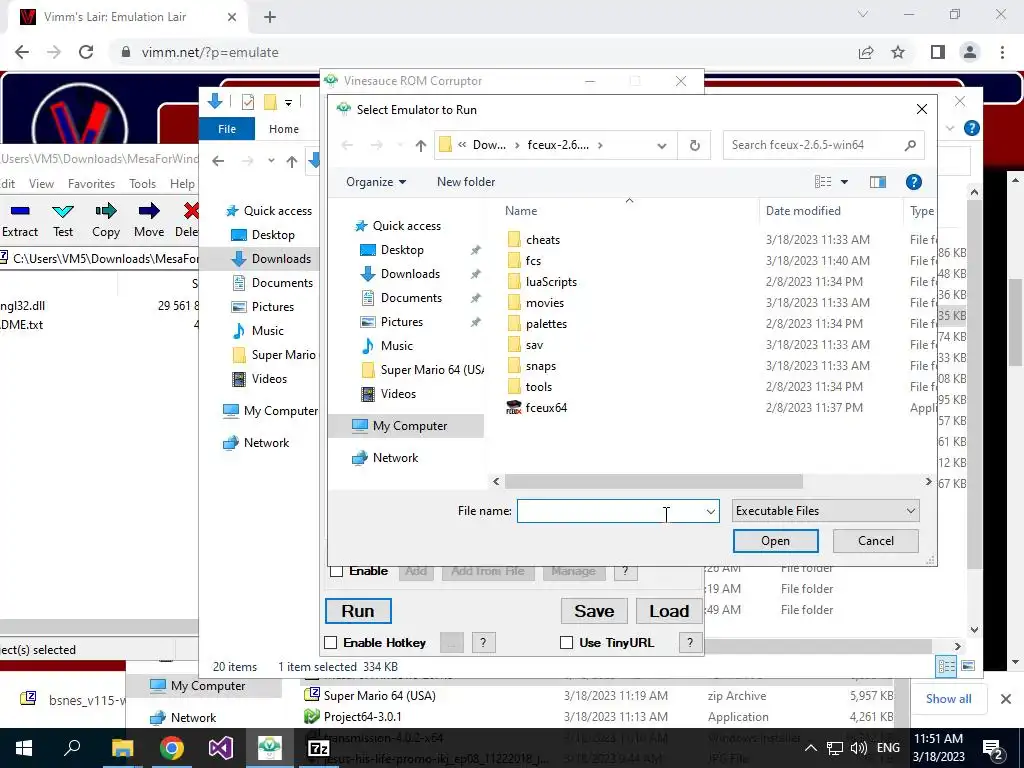This screenshot has width=1024, height=768.
Task: Click the Save button in ROM Corruptor
Action: (x=594, y=611)
